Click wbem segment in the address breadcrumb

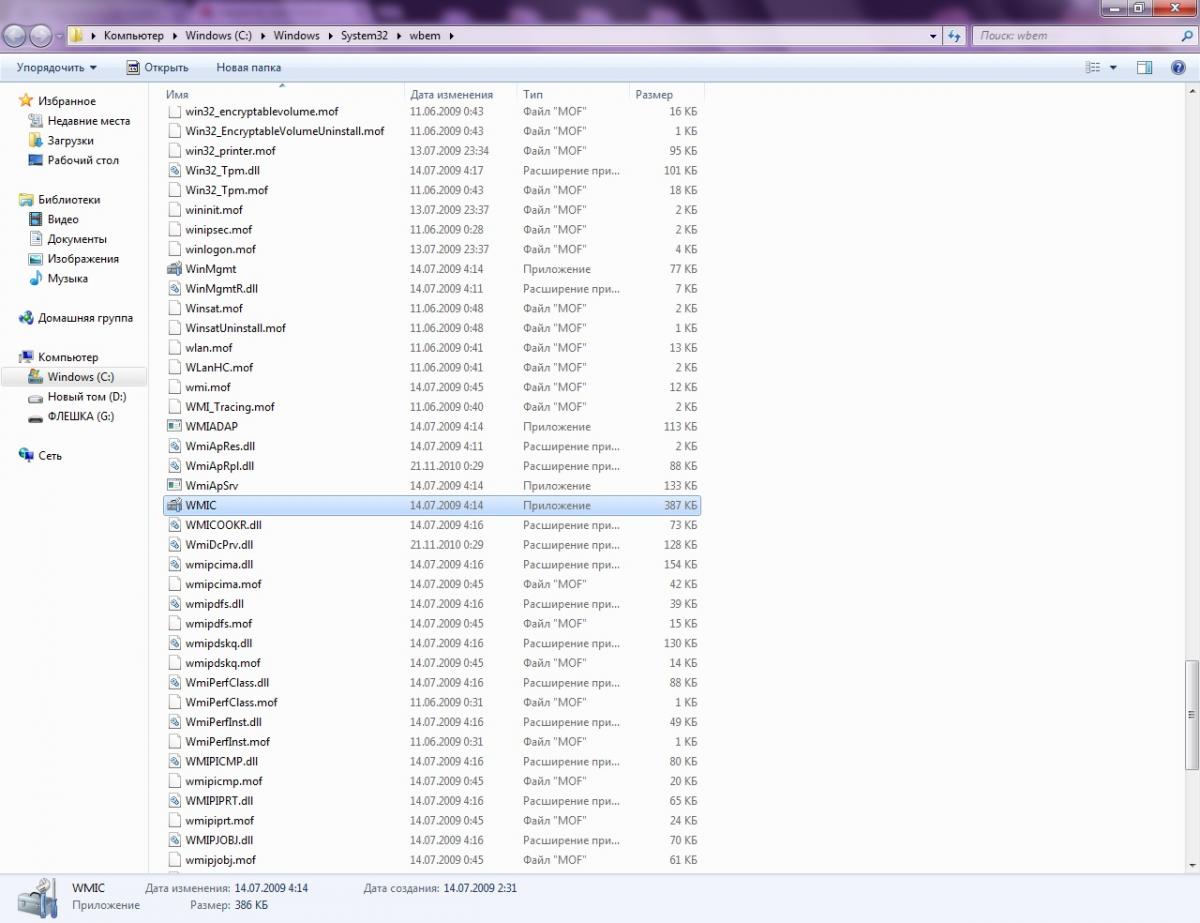coord(424,35)
